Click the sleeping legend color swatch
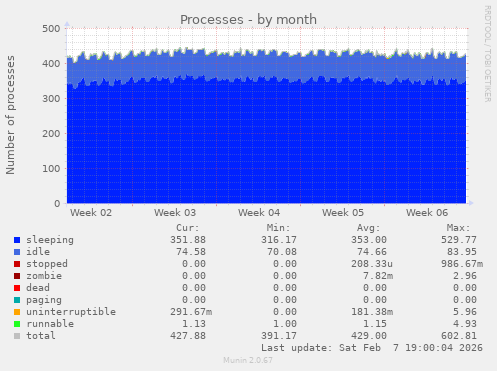 (17, 240)
